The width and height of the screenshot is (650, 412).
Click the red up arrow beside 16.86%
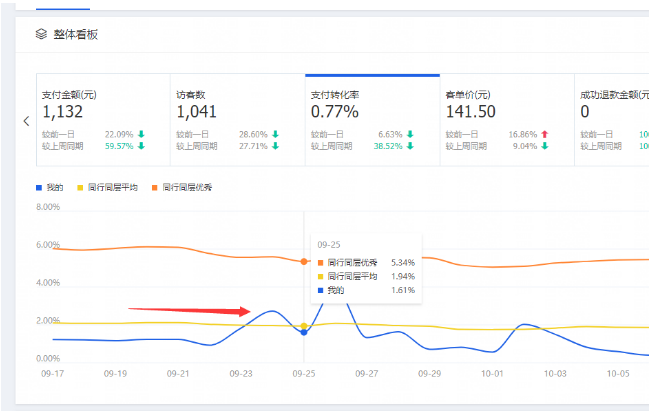coord(545,134)
